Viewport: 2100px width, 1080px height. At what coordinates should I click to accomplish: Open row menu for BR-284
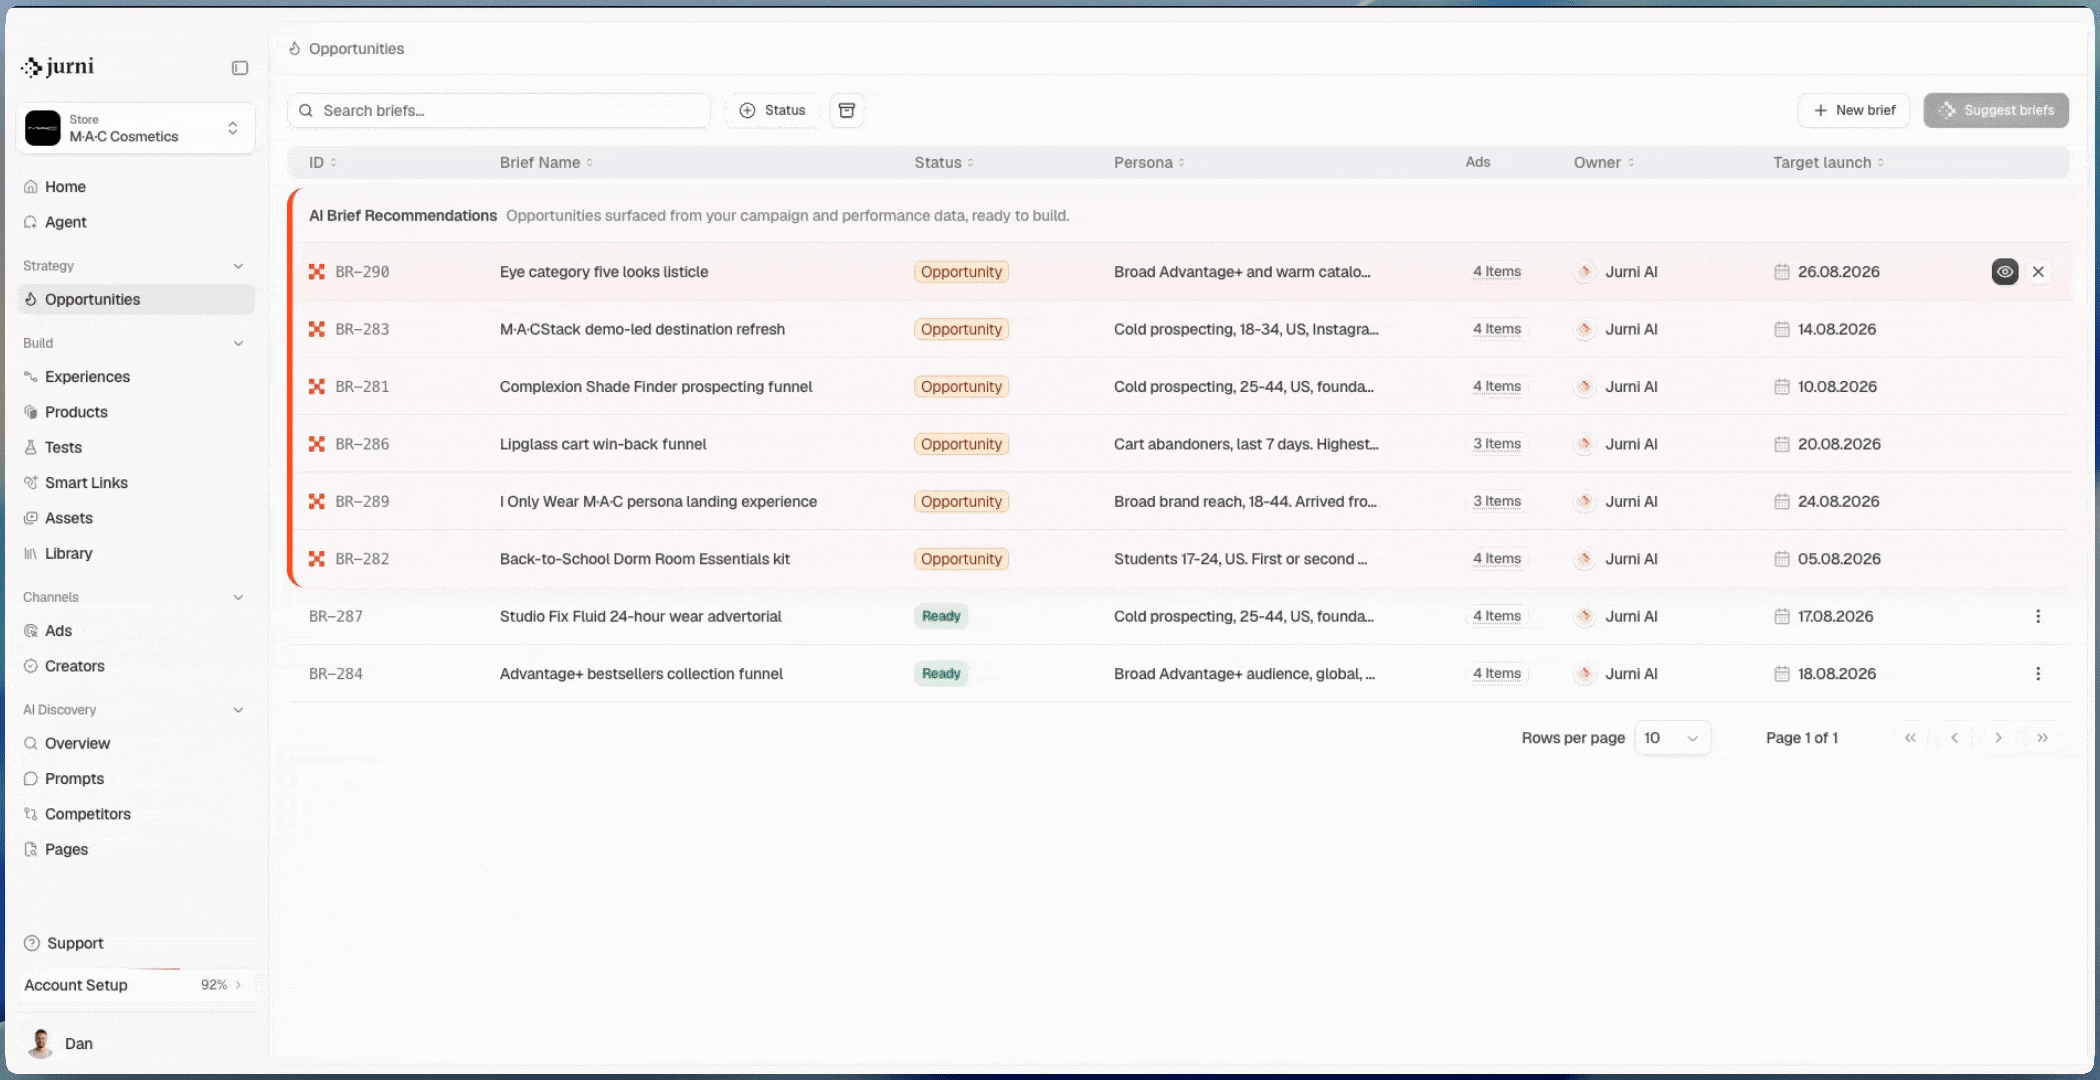[2038, 674]
